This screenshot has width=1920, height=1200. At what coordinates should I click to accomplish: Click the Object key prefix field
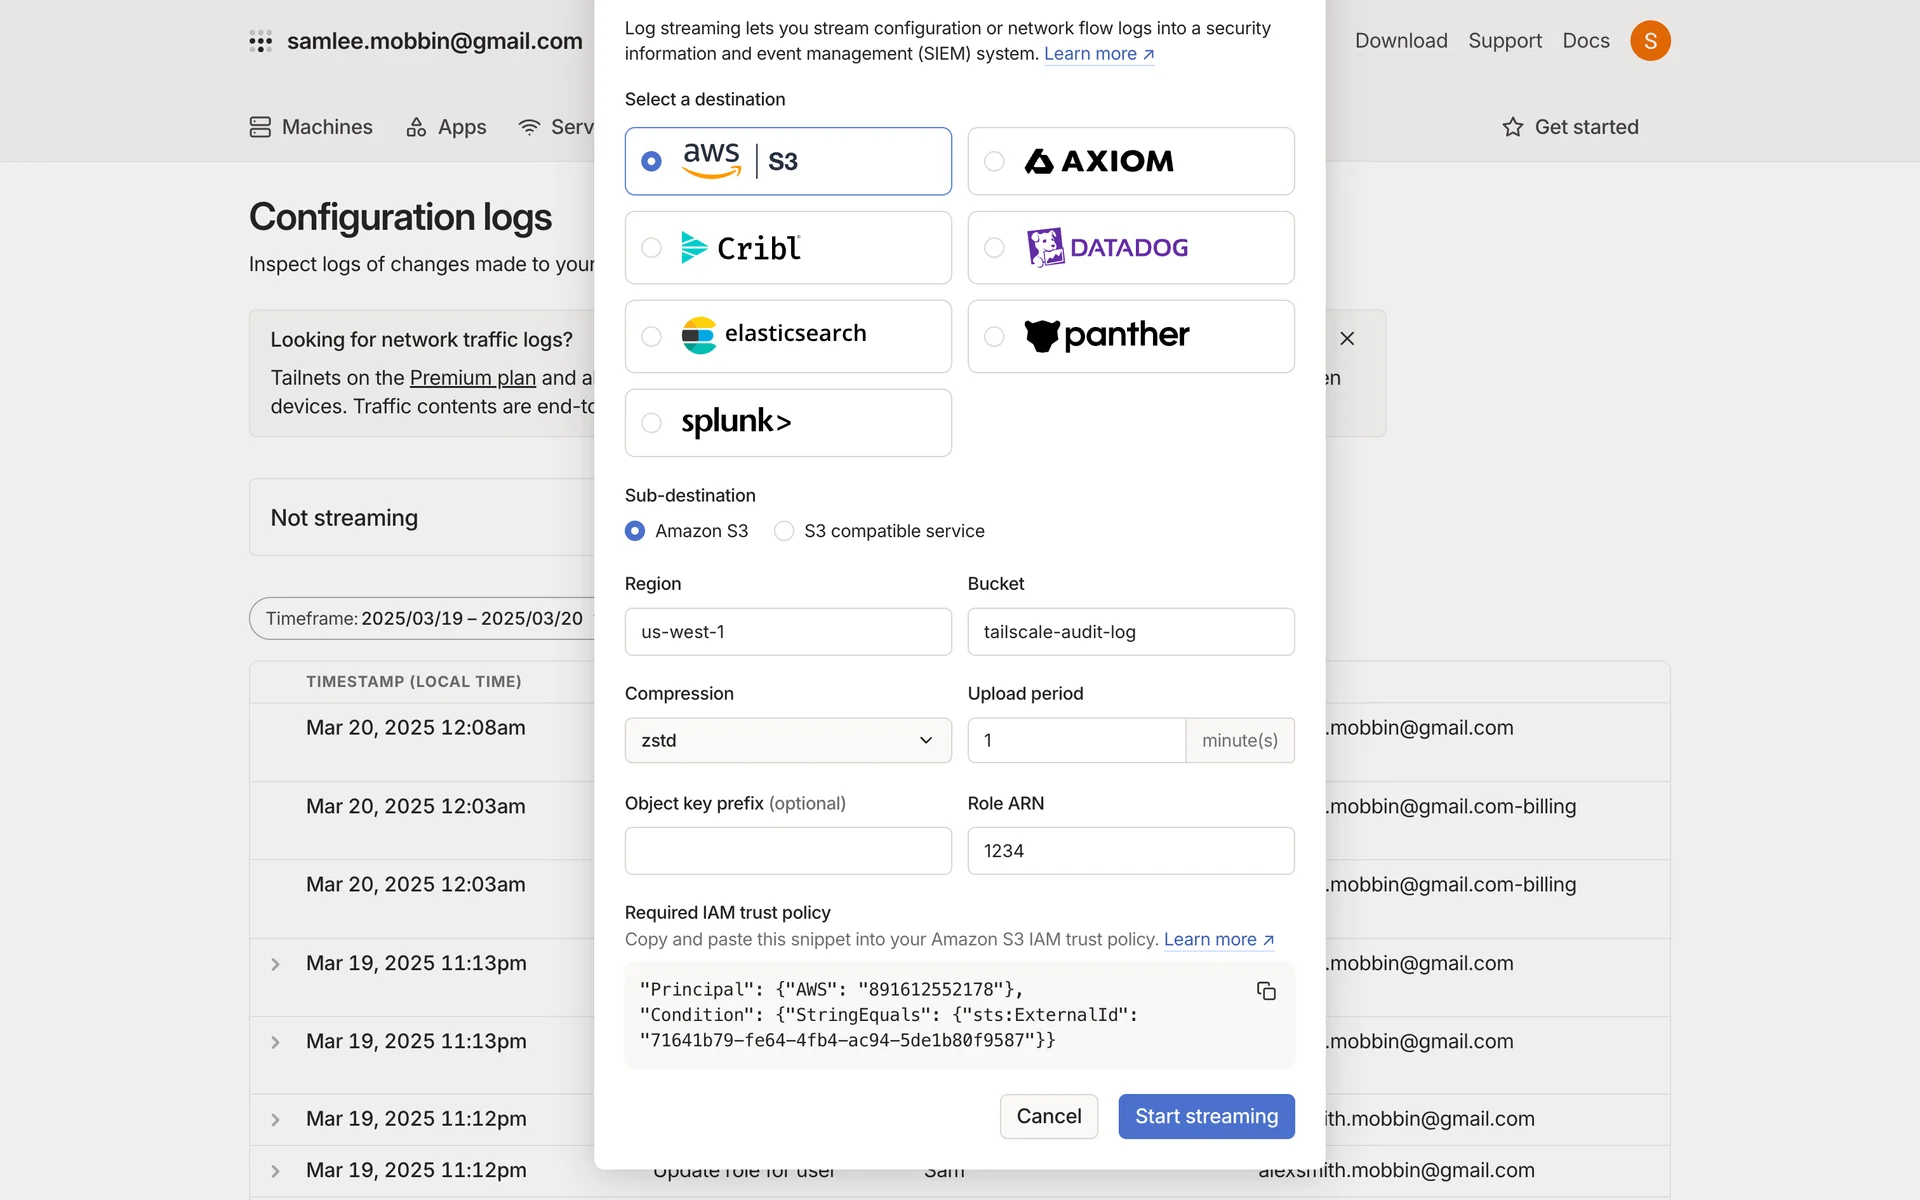(788, 851)
